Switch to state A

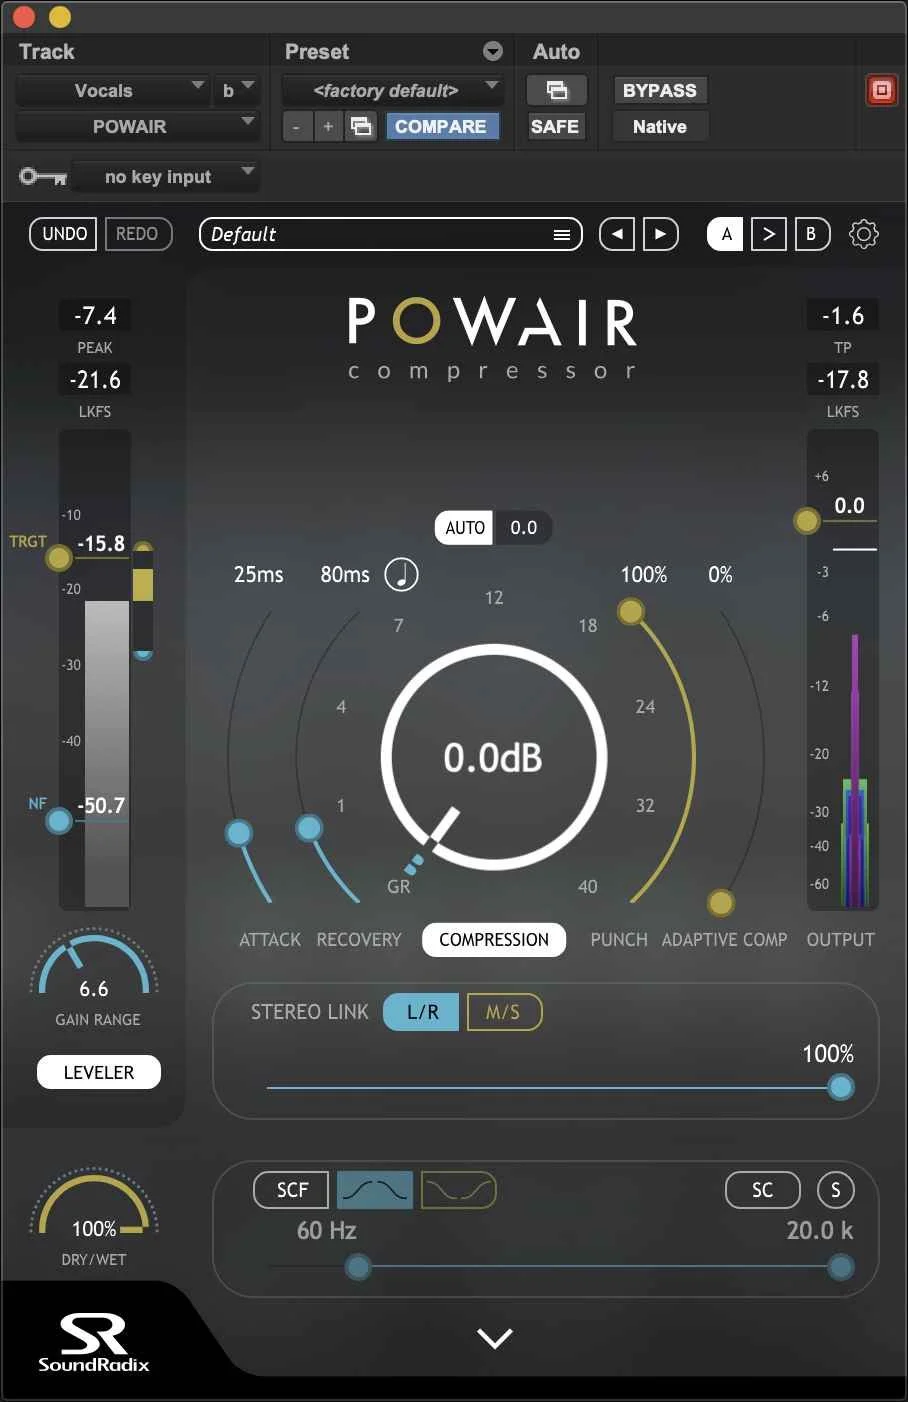coord(726,234)
